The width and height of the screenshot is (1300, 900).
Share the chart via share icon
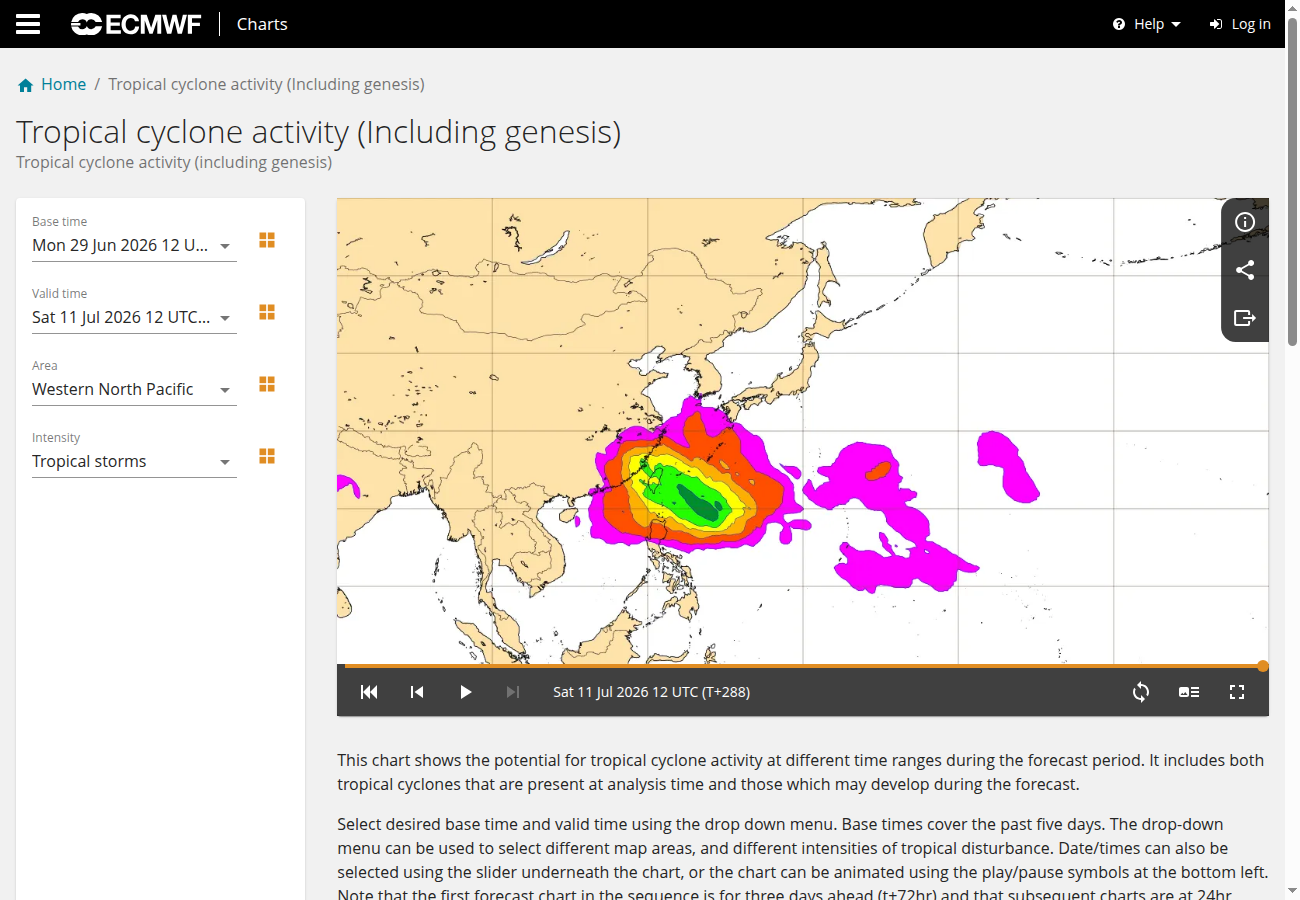1245,270
